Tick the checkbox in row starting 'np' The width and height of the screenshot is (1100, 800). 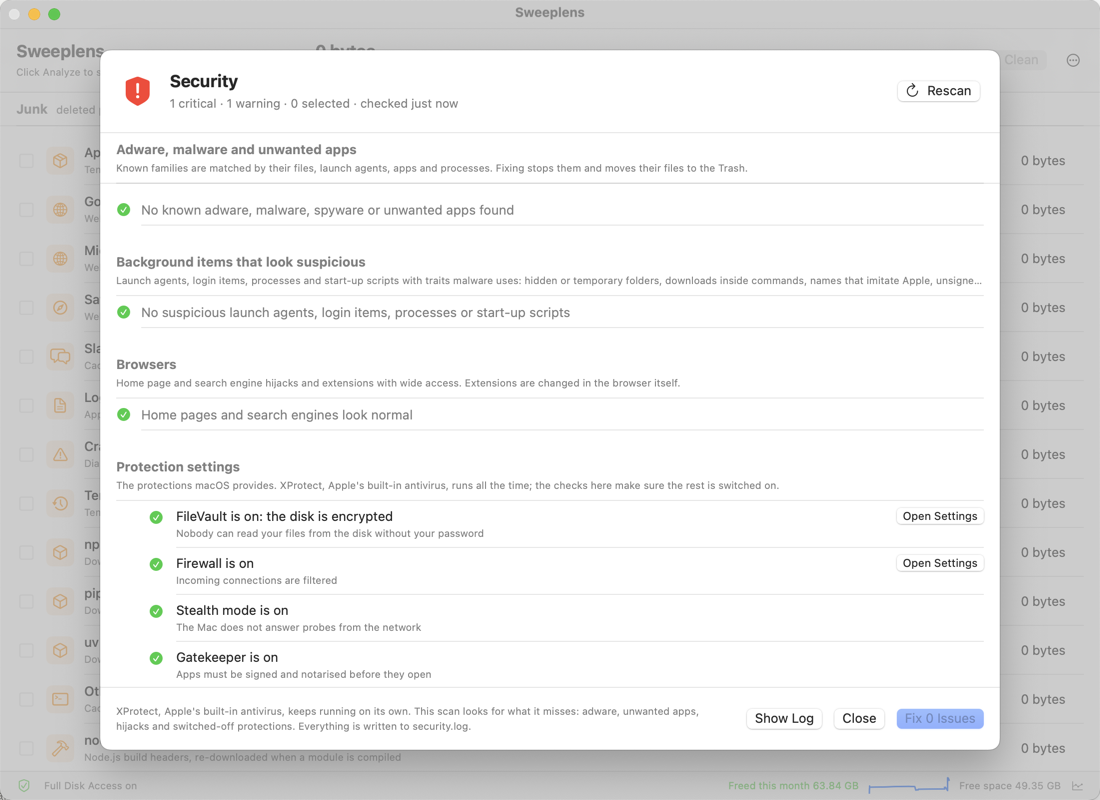tap(27, 552)
